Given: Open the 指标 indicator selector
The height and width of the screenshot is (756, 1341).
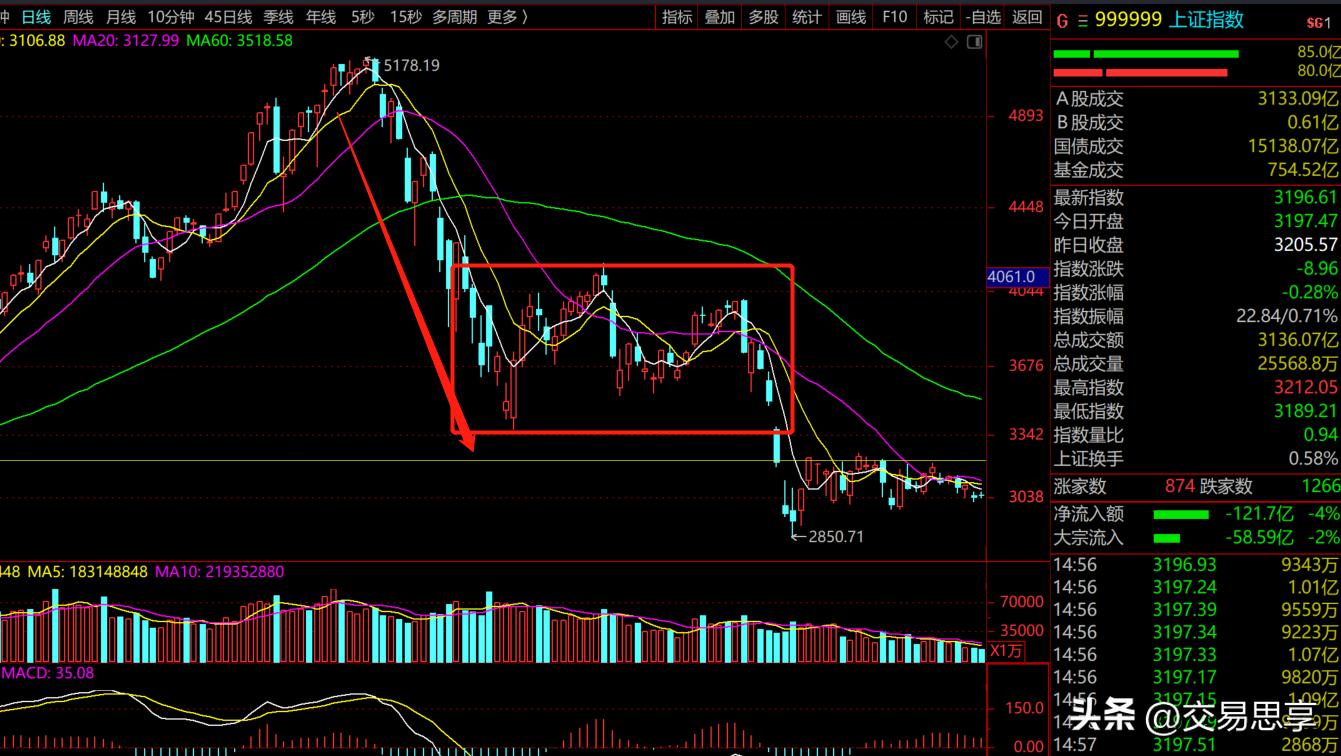Looking at the screenshot, I should click(677, 17).
